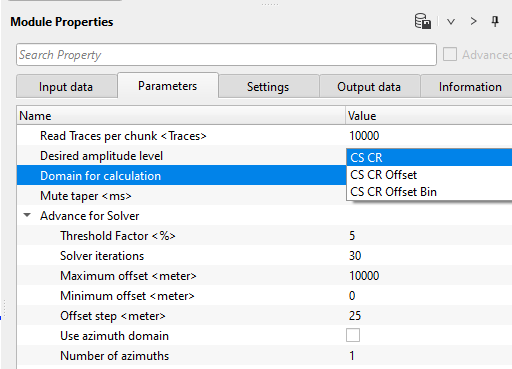Click the Use azimuth domain label
Image resolution: width=512 pixels, height=369 pixels.
point(114,336)
